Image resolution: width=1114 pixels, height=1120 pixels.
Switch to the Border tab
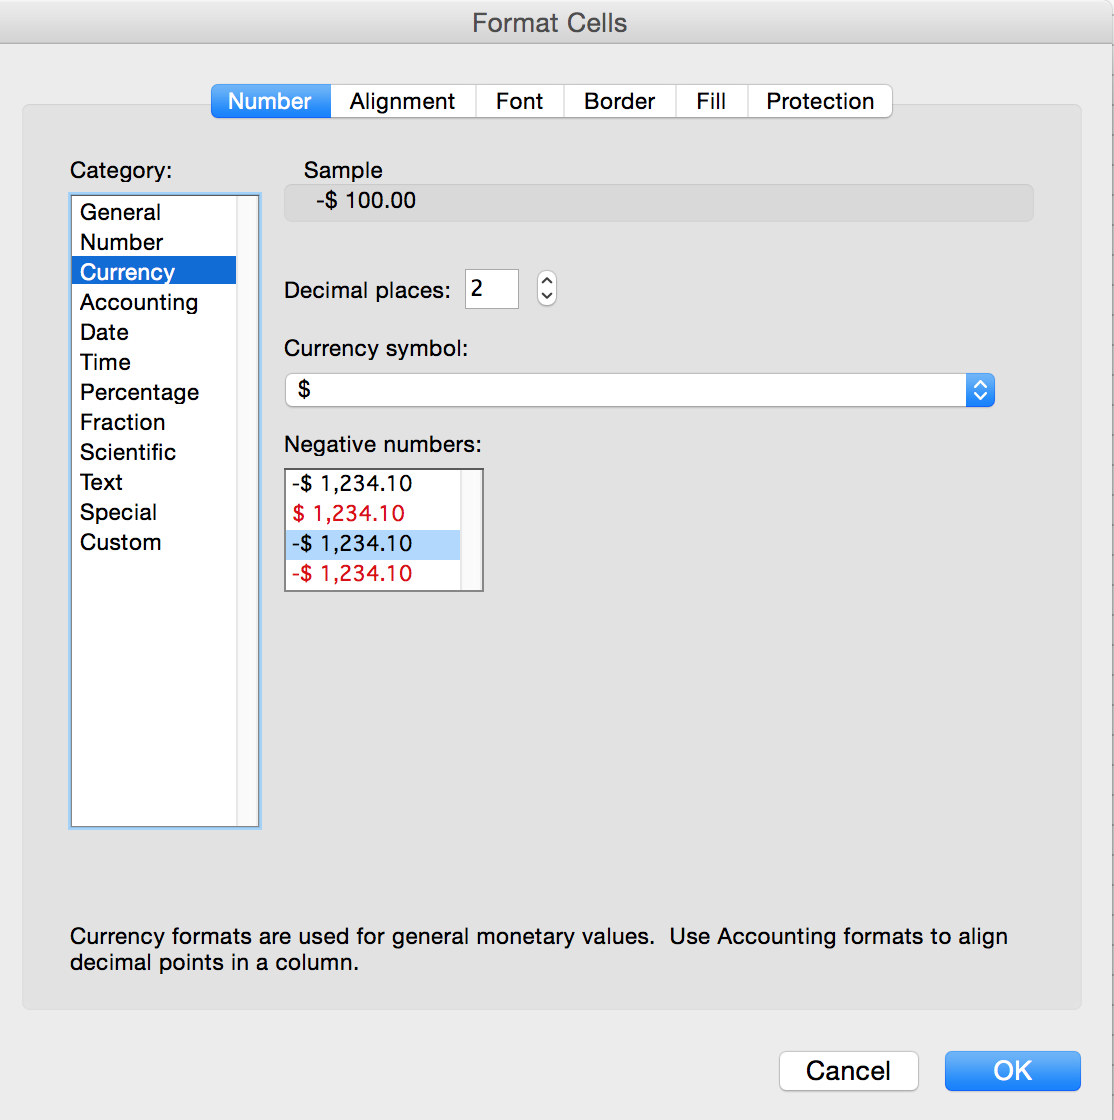pyautogui.click(x=619, y=101)
